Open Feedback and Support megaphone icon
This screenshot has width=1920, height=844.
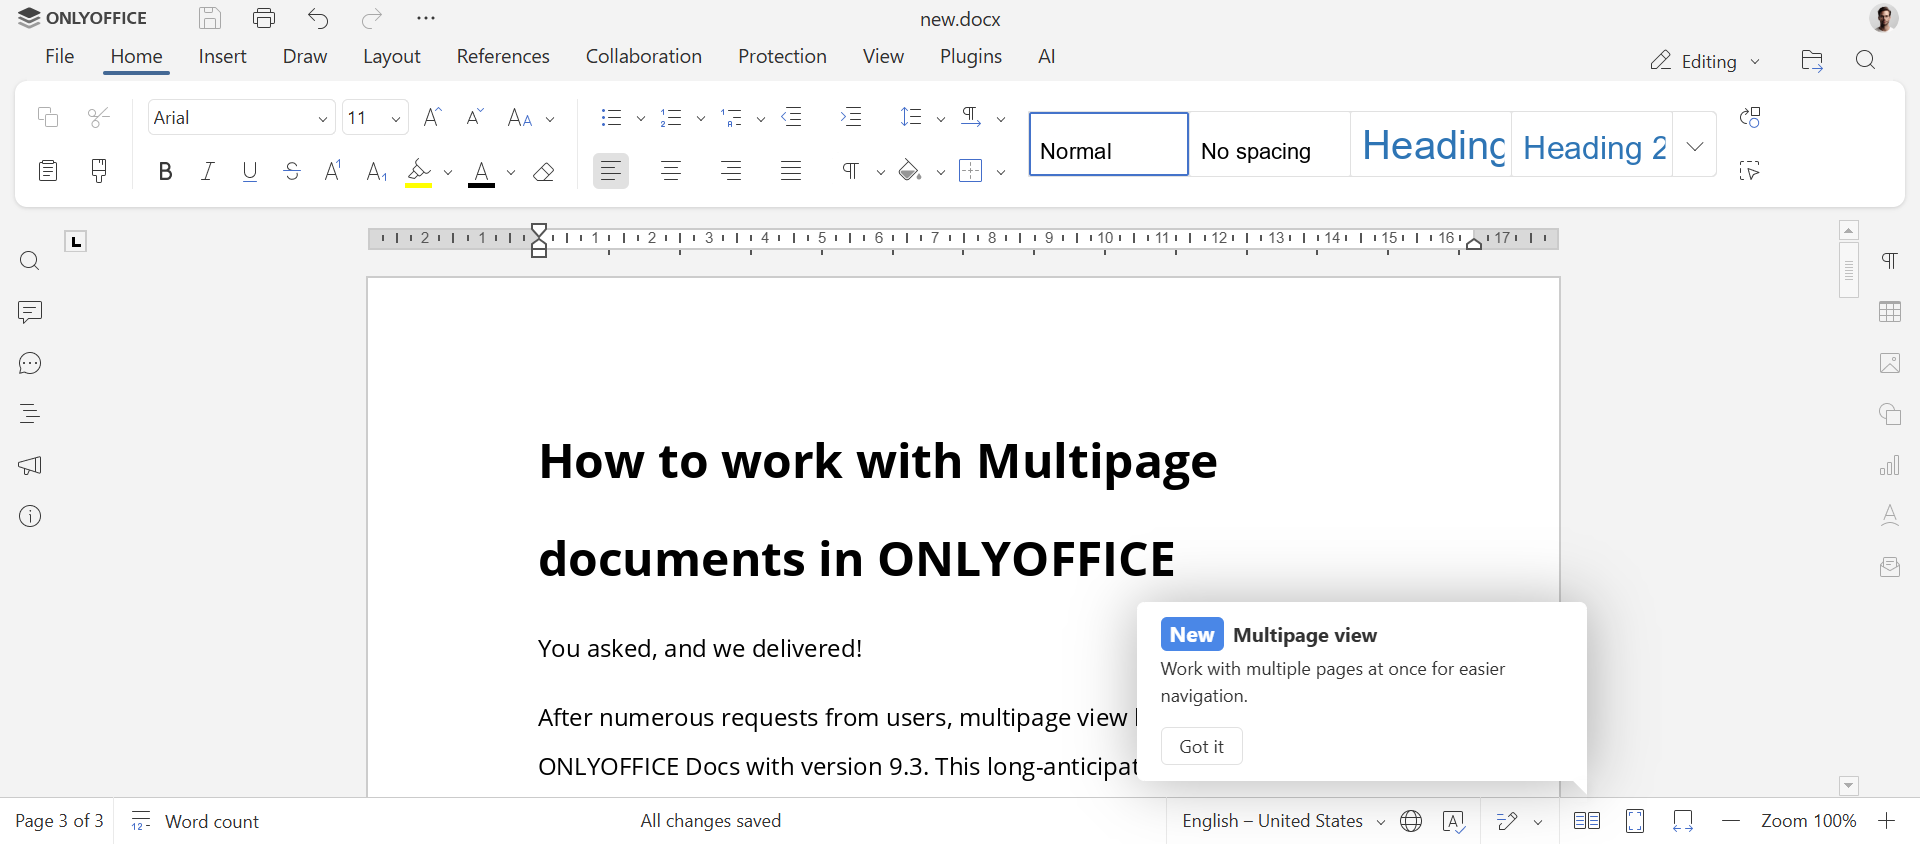tap(30, 465)
